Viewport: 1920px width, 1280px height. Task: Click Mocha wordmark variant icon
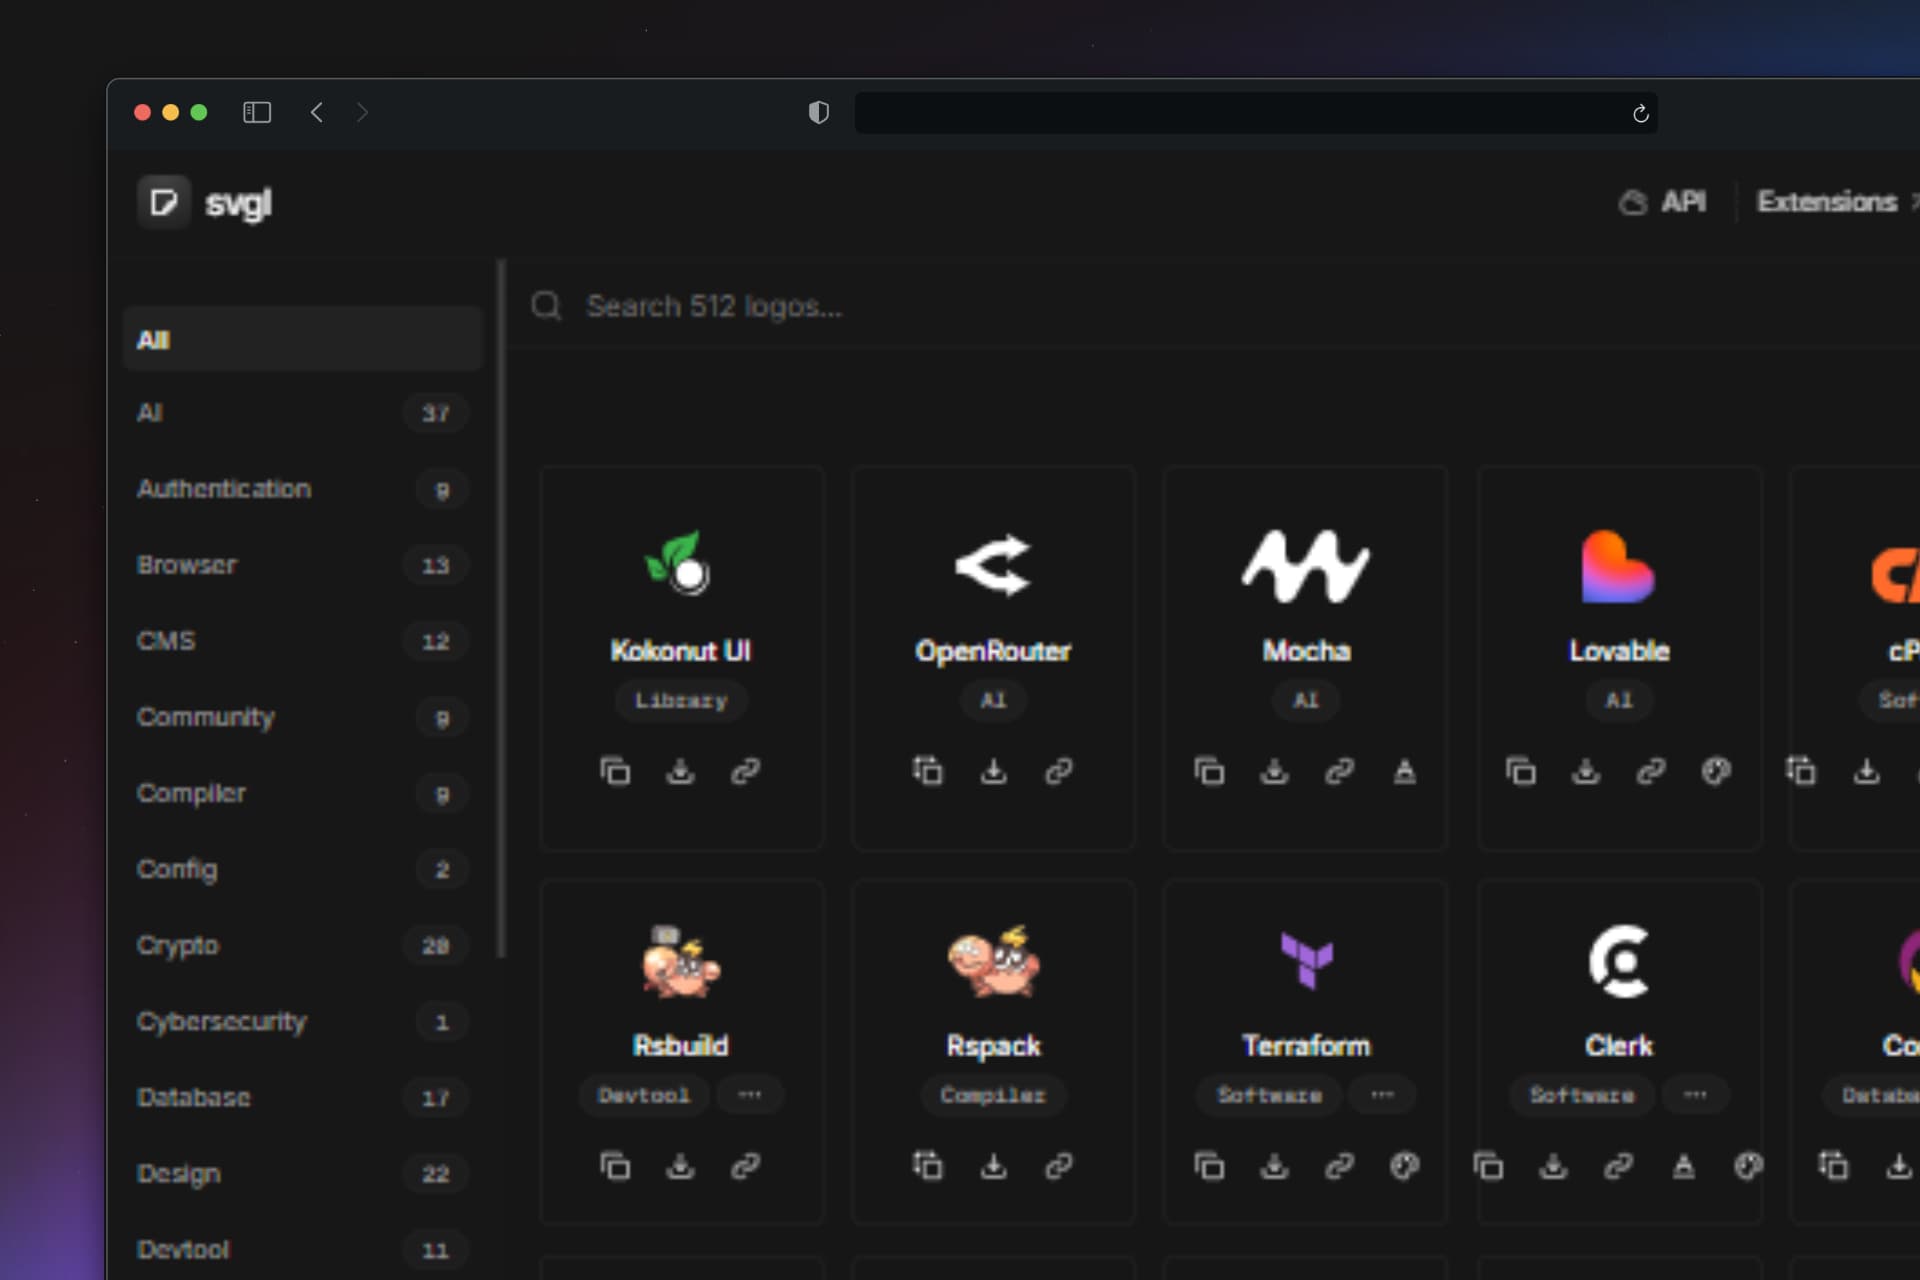pos(1404,771)
